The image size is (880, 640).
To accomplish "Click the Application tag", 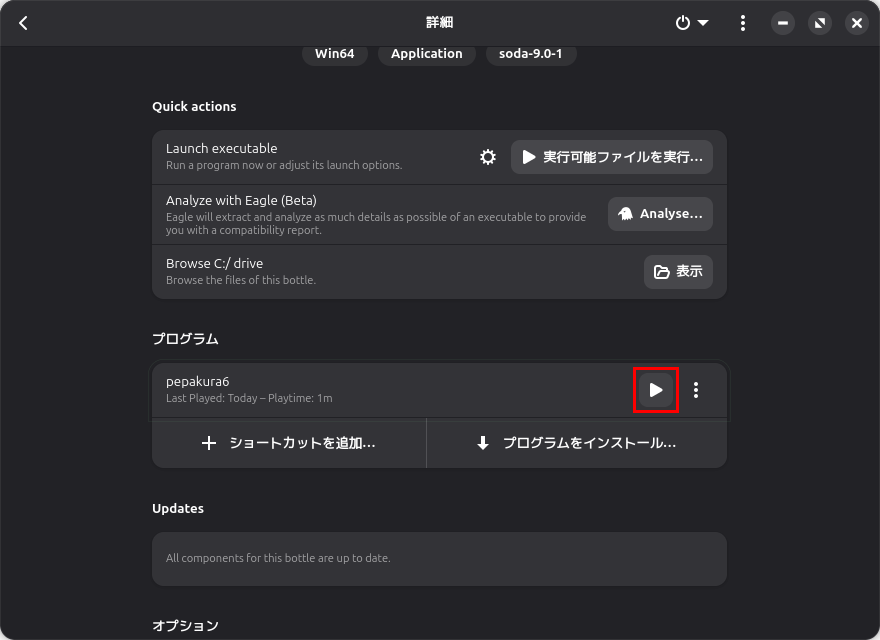I will tap(426, 54).
